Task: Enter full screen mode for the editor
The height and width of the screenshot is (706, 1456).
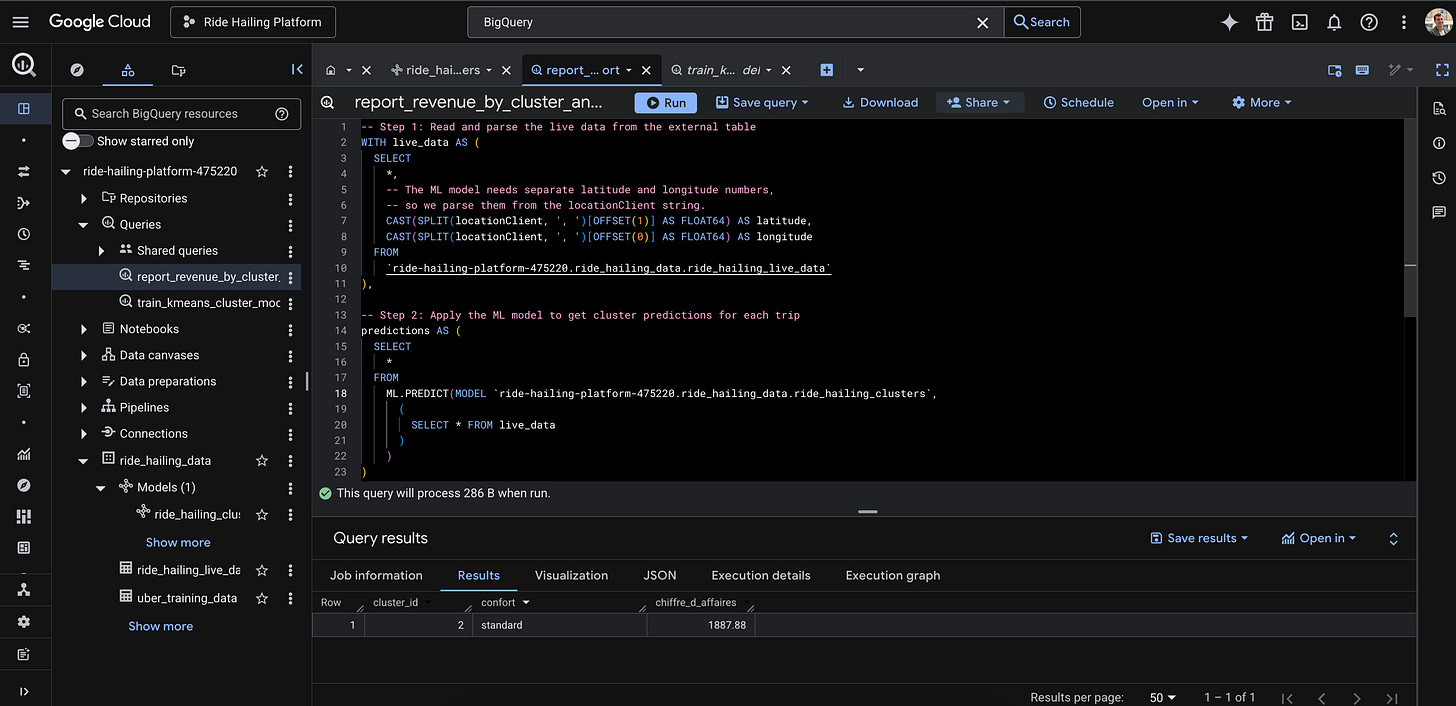Action: [1443, 70]
